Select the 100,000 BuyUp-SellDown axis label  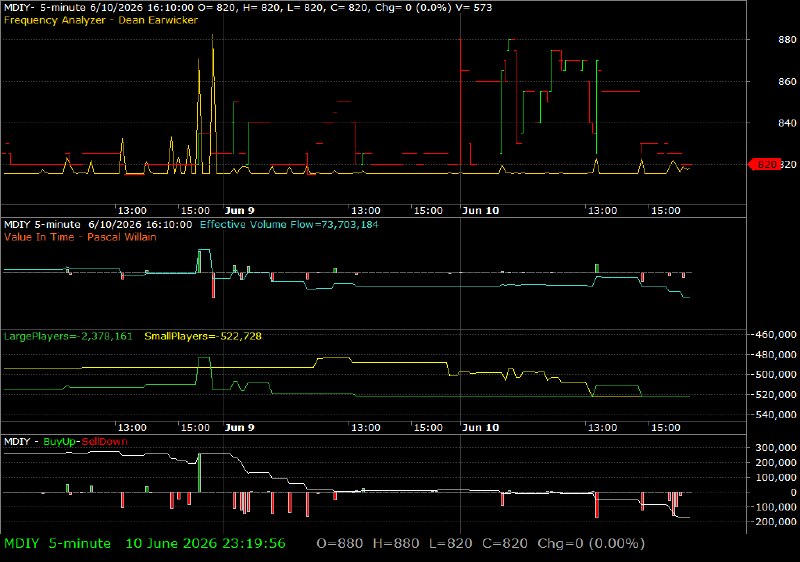777,477
